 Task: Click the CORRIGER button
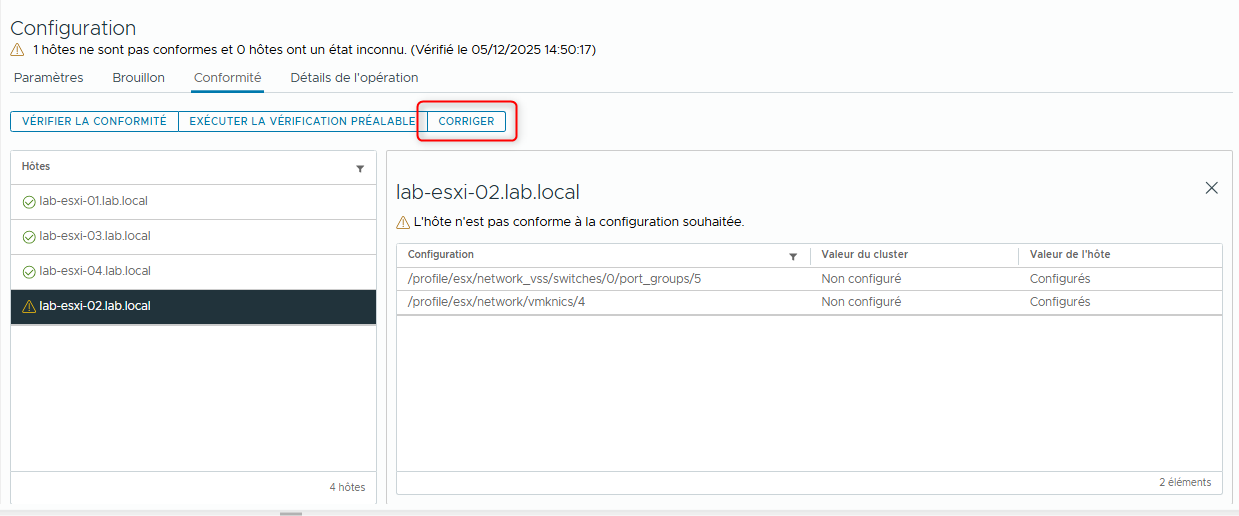pos(466,121)
